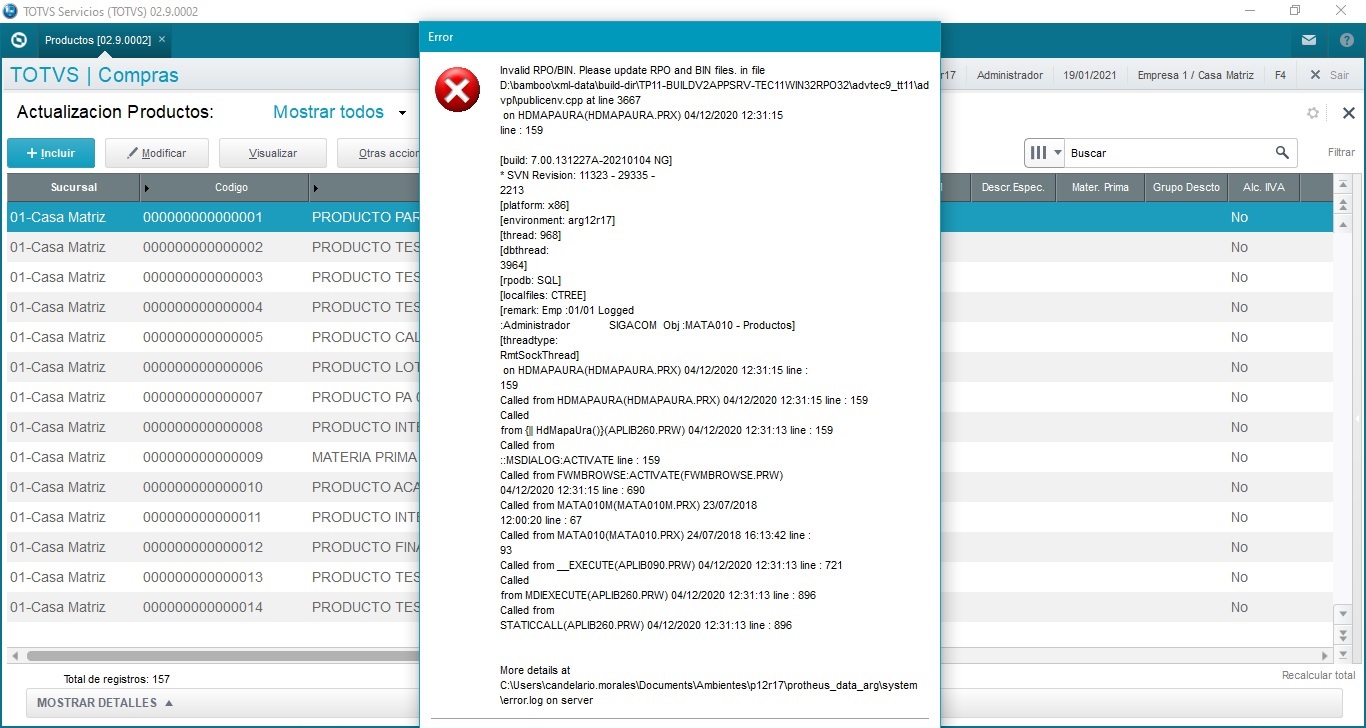The image size is (1366, 728).
Task: Open the help question mark icon
Action: 1347,41
